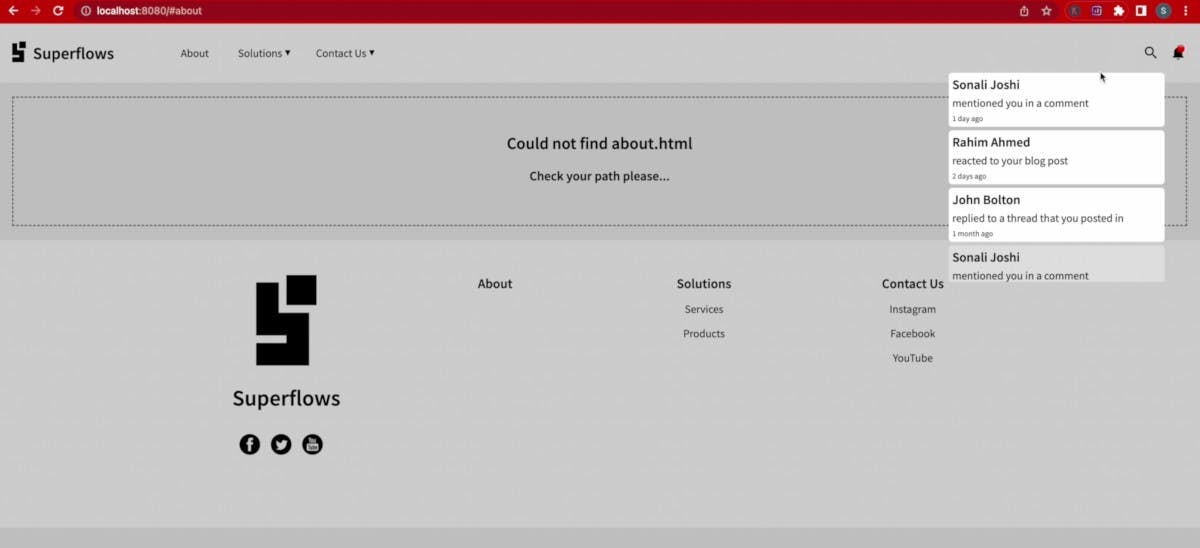Select About in the navigation bar
The height and width of the screenshot is (548, 1200).
[195, 53]
